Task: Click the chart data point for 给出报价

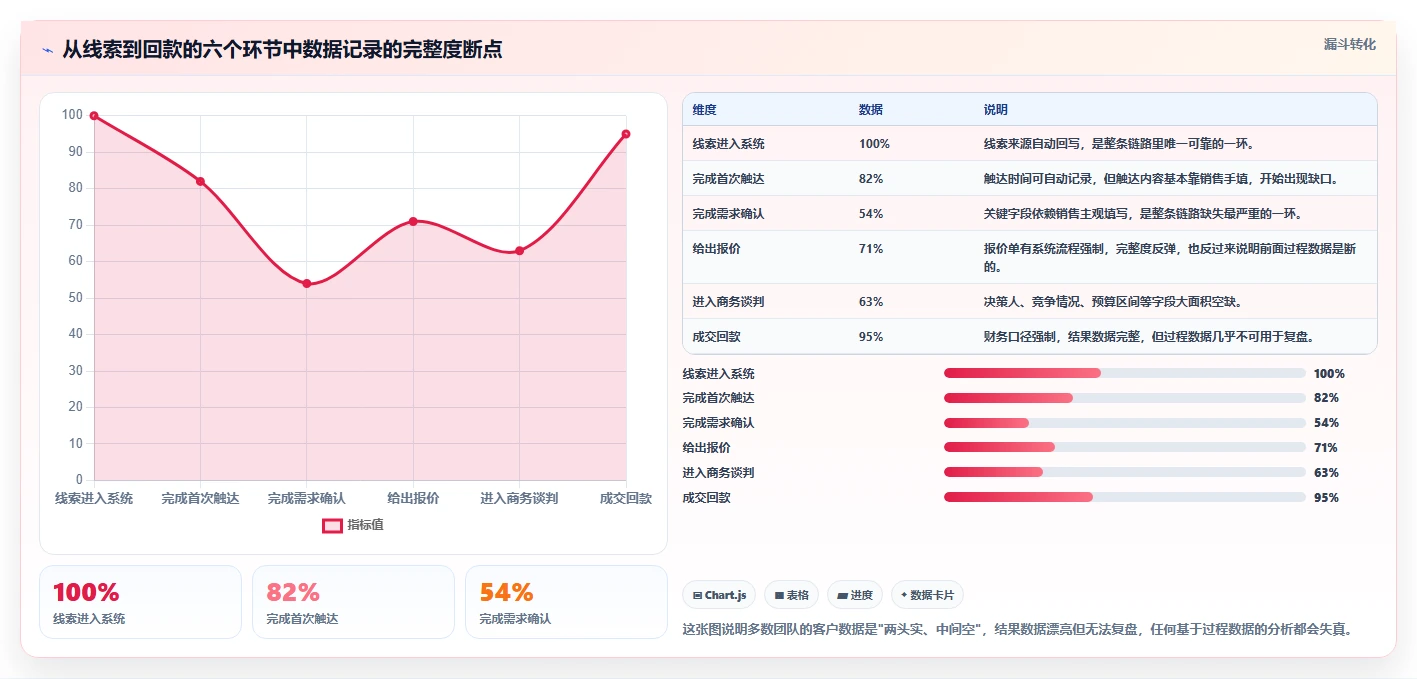Action: point(413,221)
